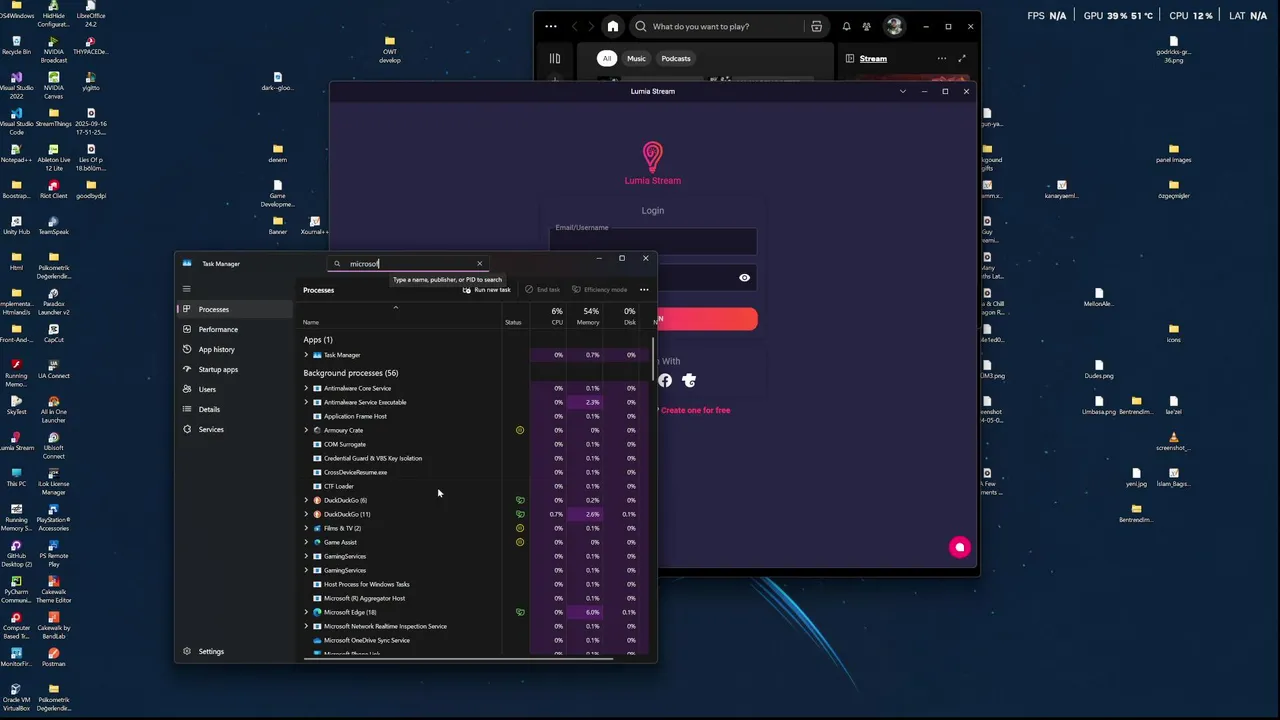Open the Services tab

click(235, 429)
